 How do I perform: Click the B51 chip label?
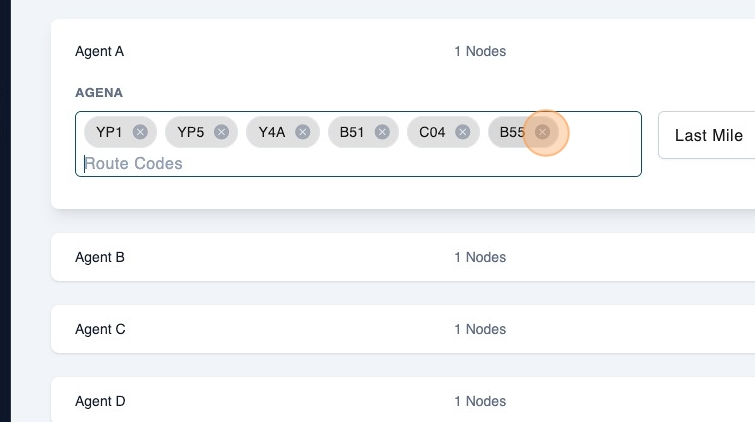[352, 132]
